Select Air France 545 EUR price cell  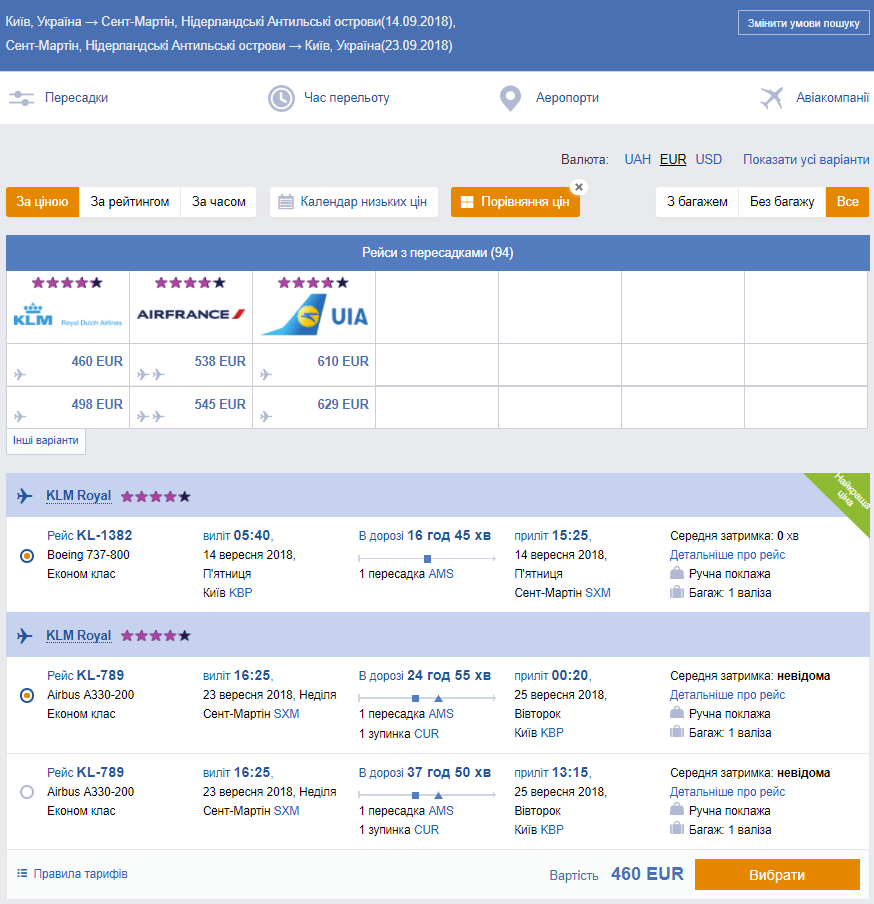(191, 407)
